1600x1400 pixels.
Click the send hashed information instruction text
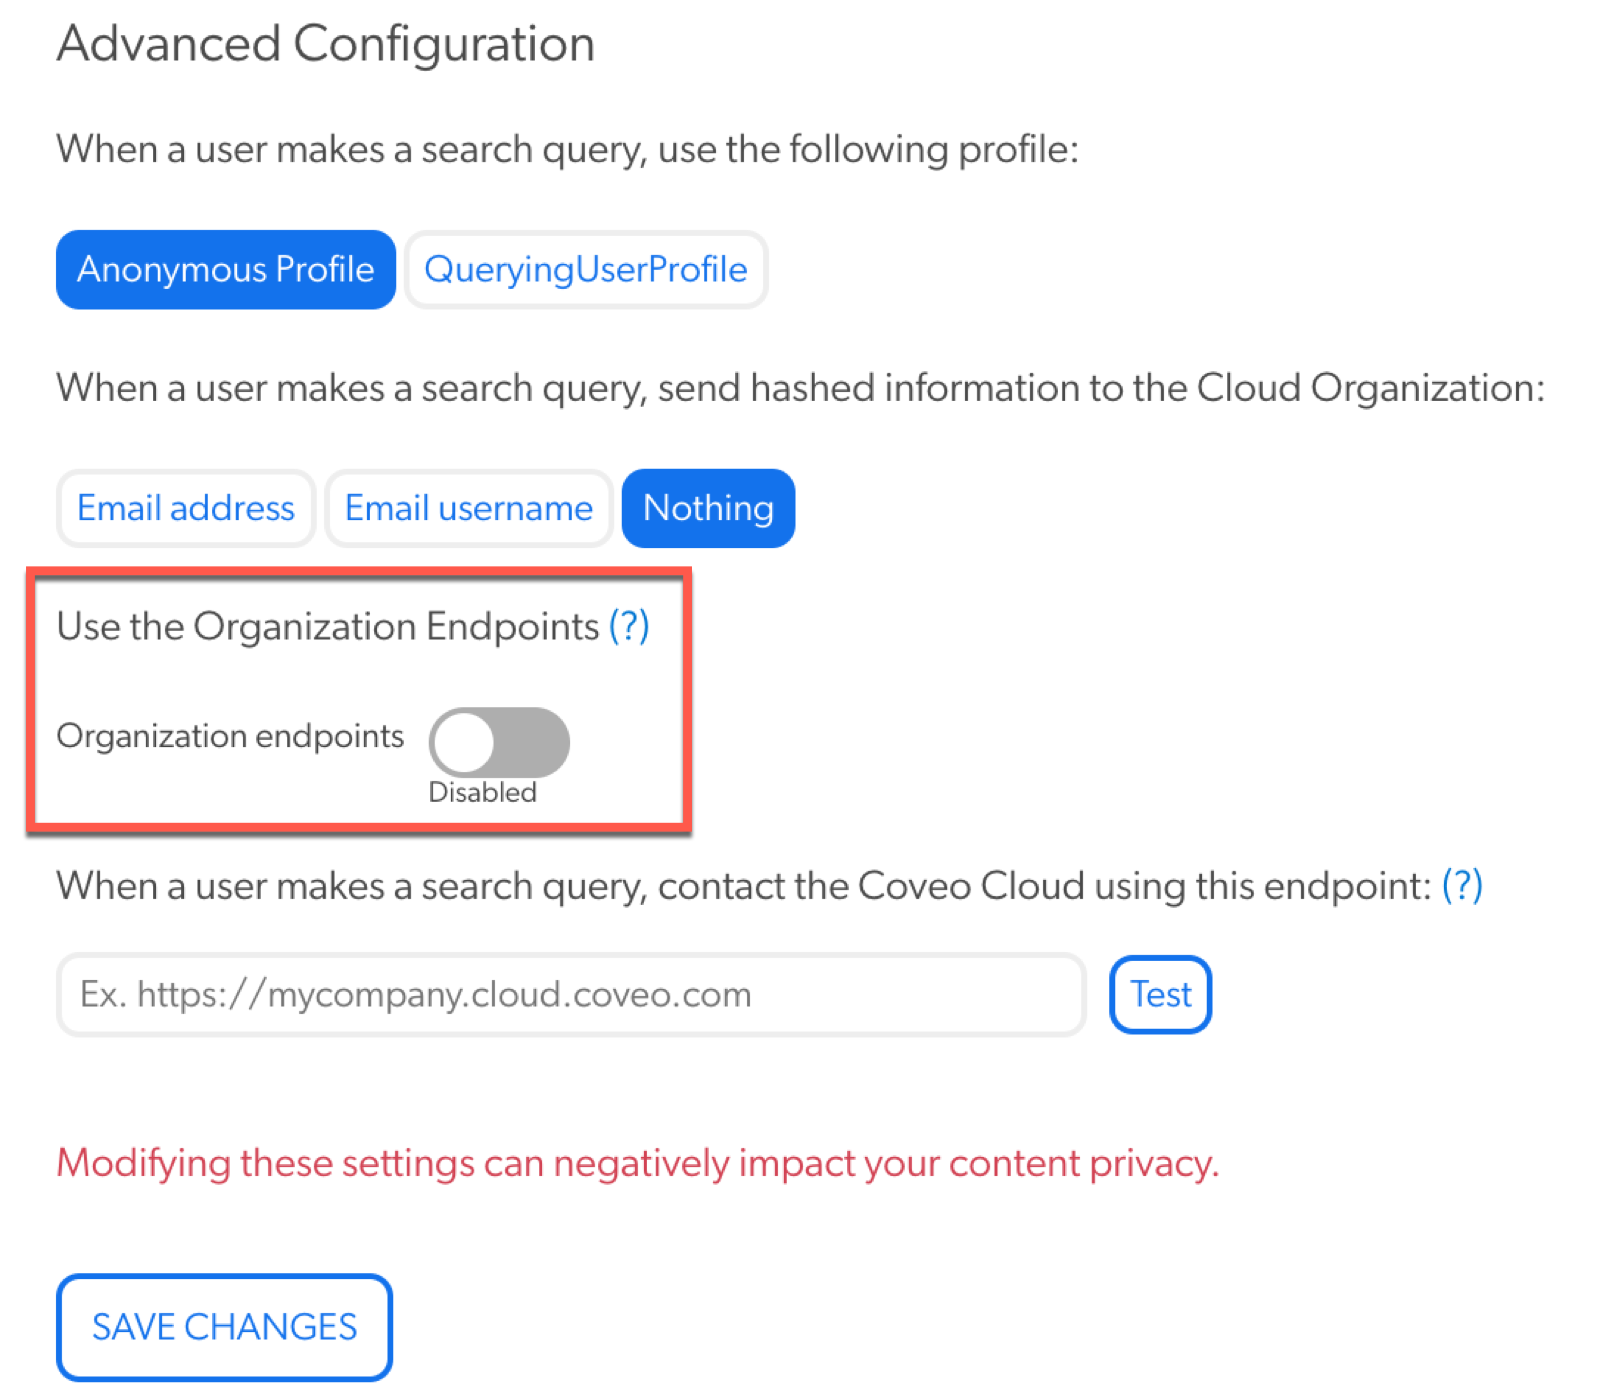point(801,388)
